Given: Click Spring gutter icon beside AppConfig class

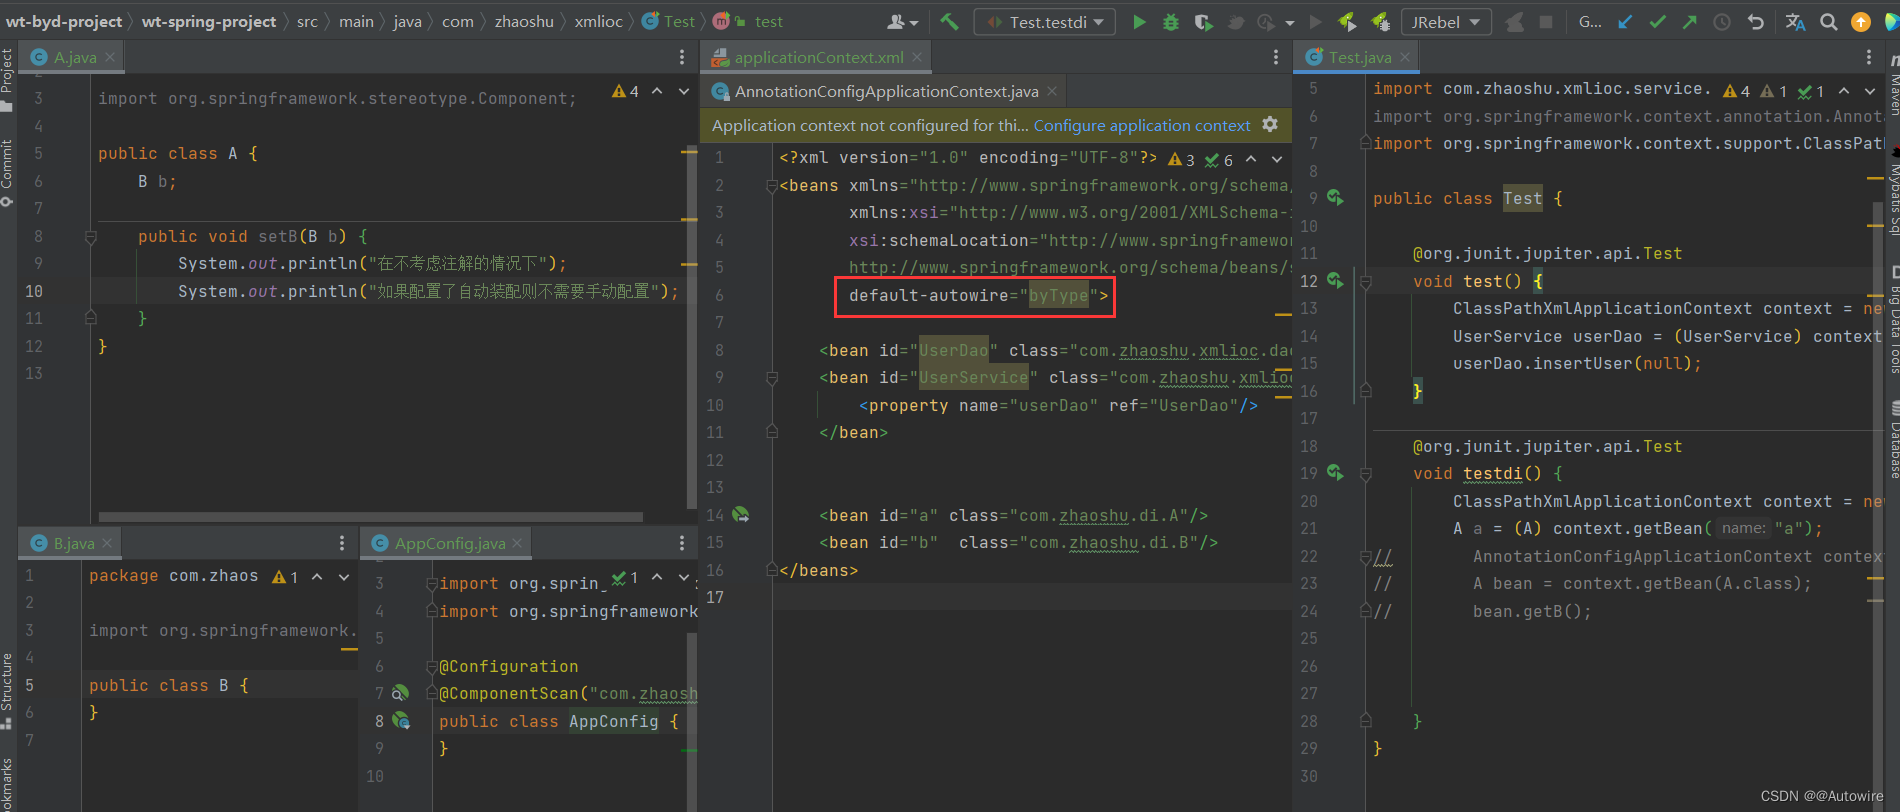Looking at the screenshot, I should (401, 721).
